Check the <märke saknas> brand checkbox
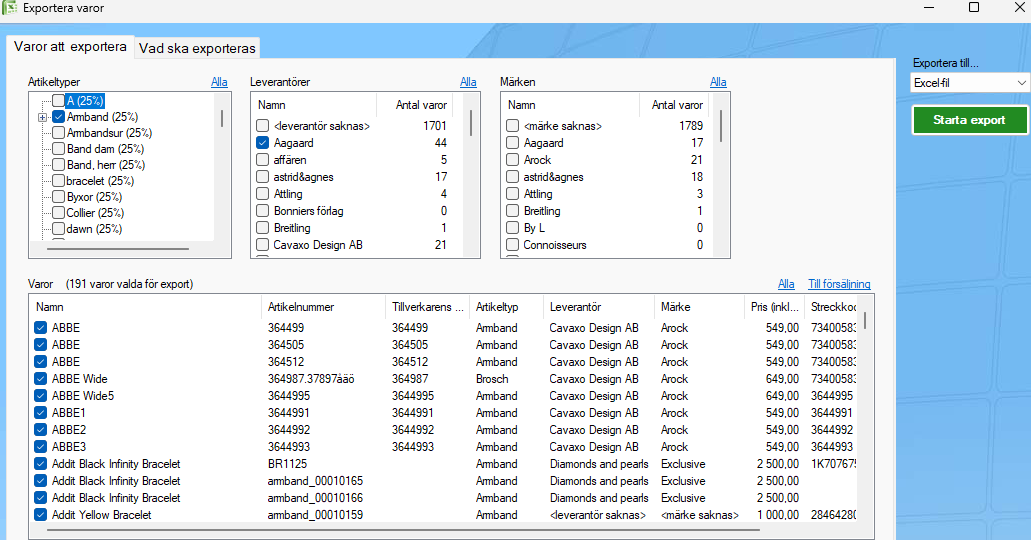The height and width of the screenshot is (540, 1031). [x=513, y=126]
